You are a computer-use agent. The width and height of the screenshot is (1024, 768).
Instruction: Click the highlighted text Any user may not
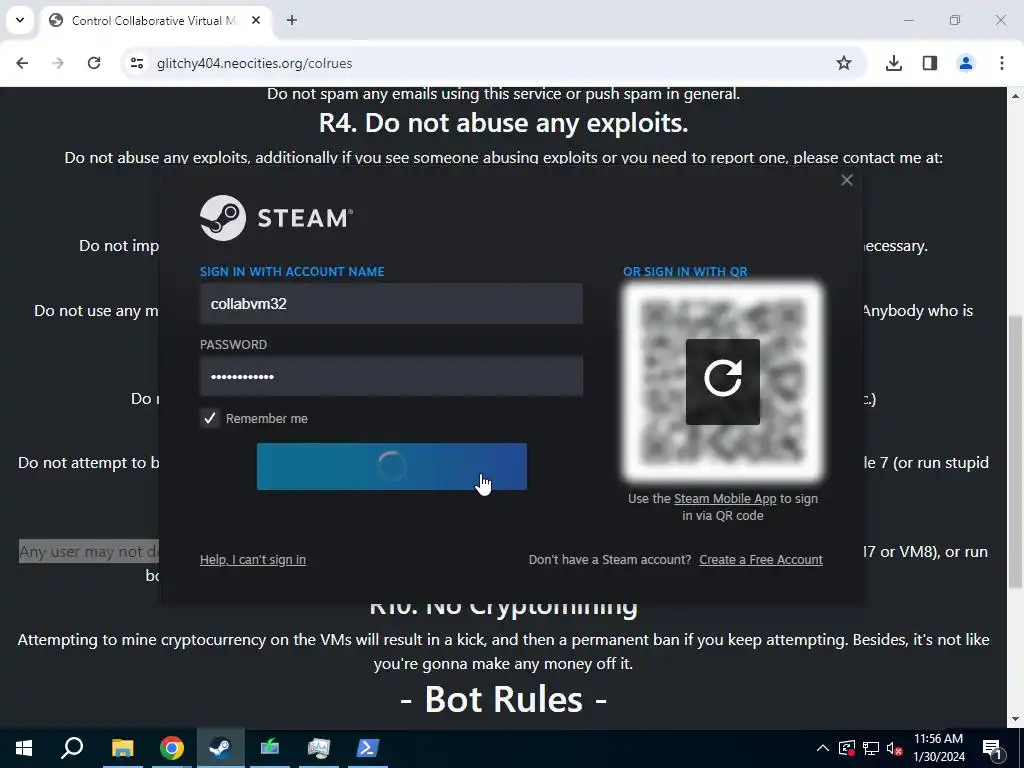tap(89, 552)
